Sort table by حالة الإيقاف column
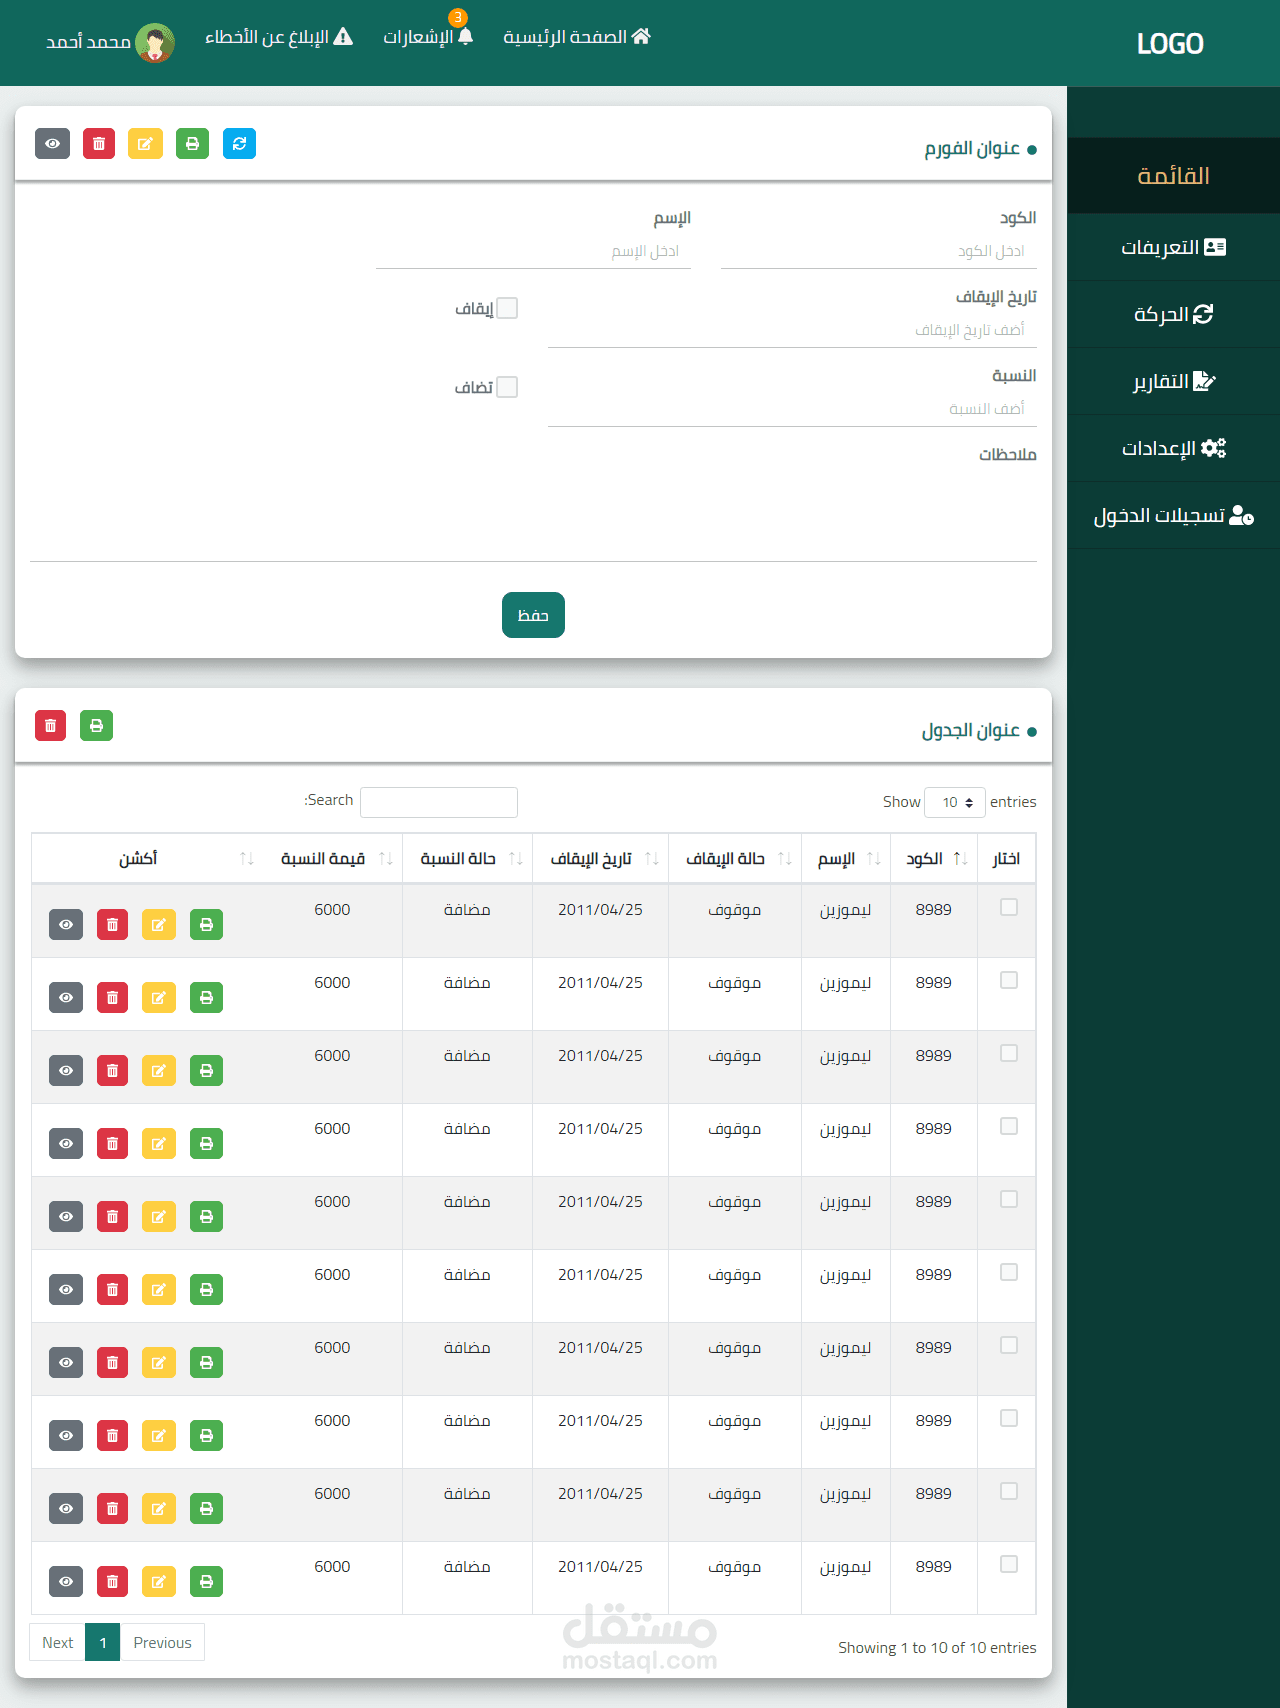 click(735, 859)
